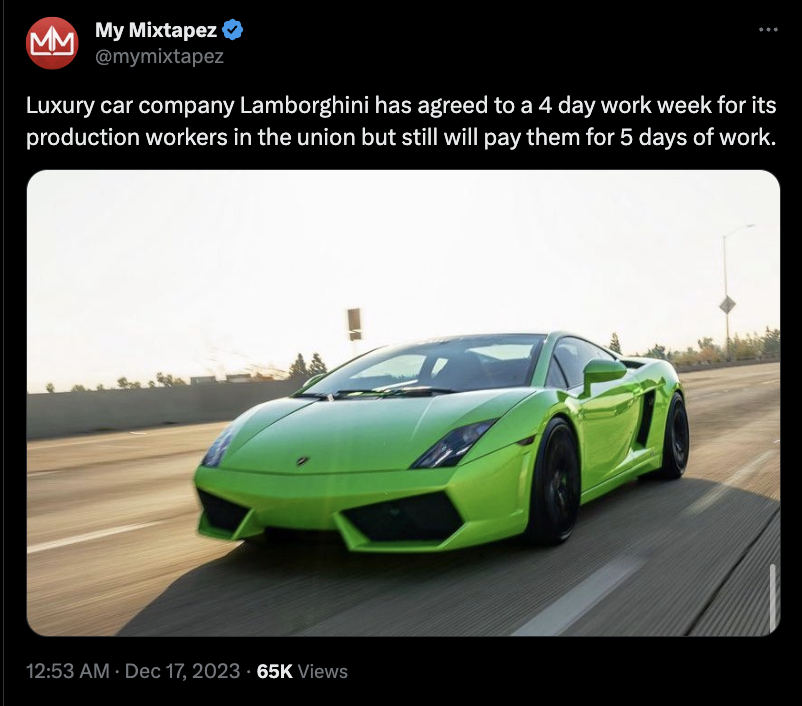Open the three-dot more options menu
Image resolution: width=802 pixels, height=706 pixels.
pyautogui.click(x=768, y=30)
